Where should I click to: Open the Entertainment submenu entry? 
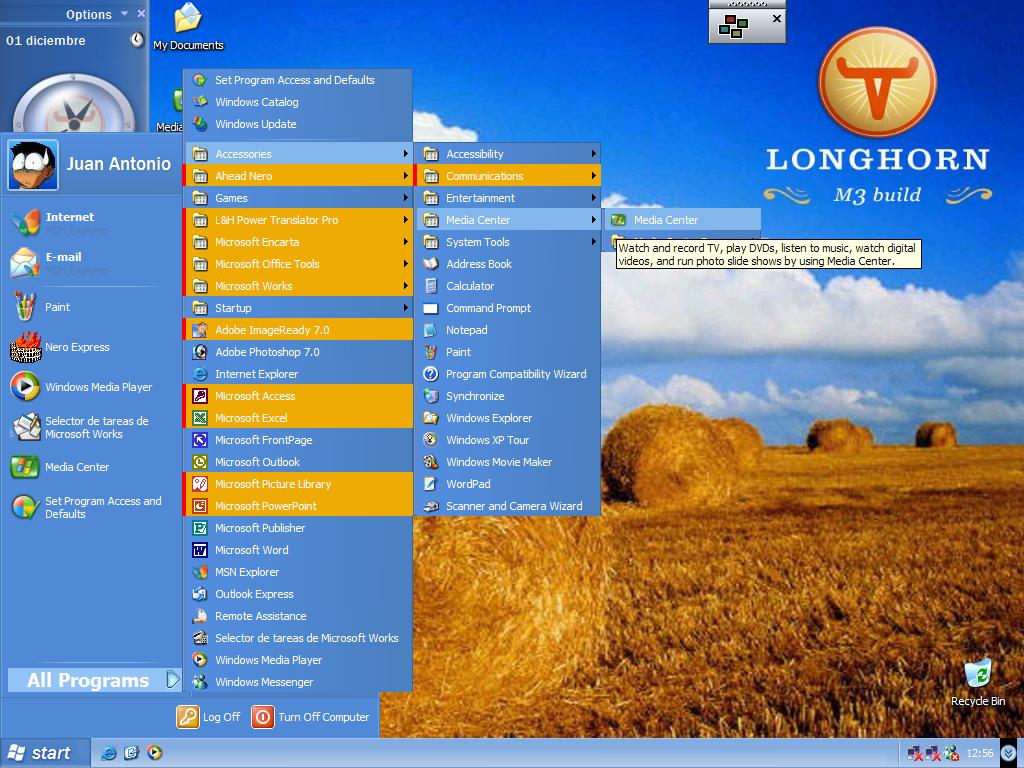[508, 198]
